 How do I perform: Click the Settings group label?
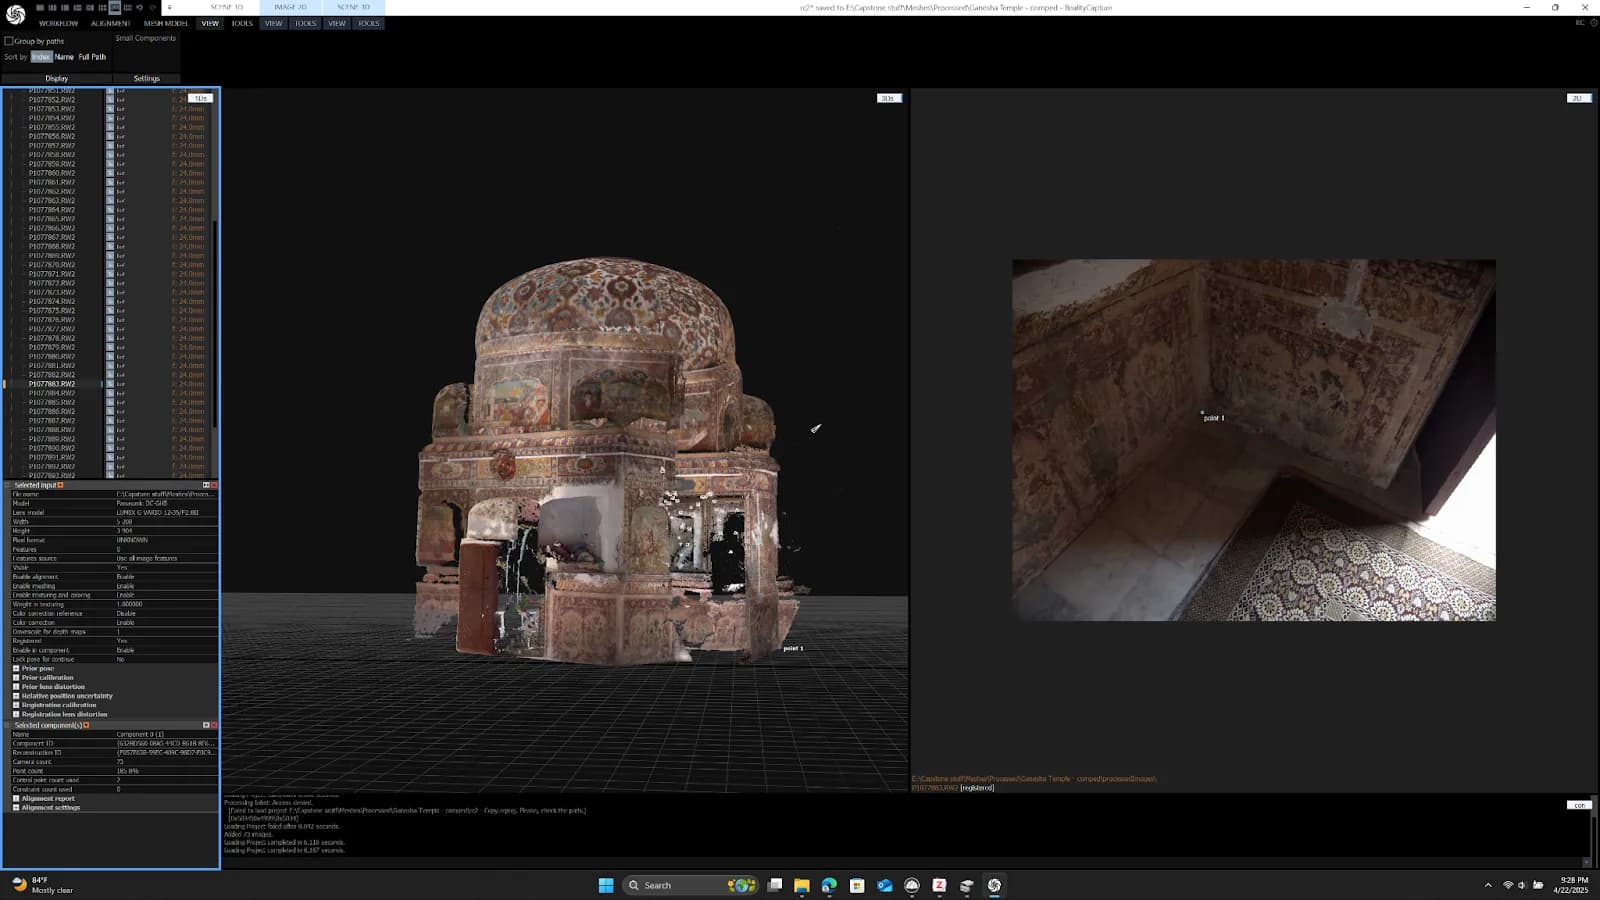coord(146,78)
